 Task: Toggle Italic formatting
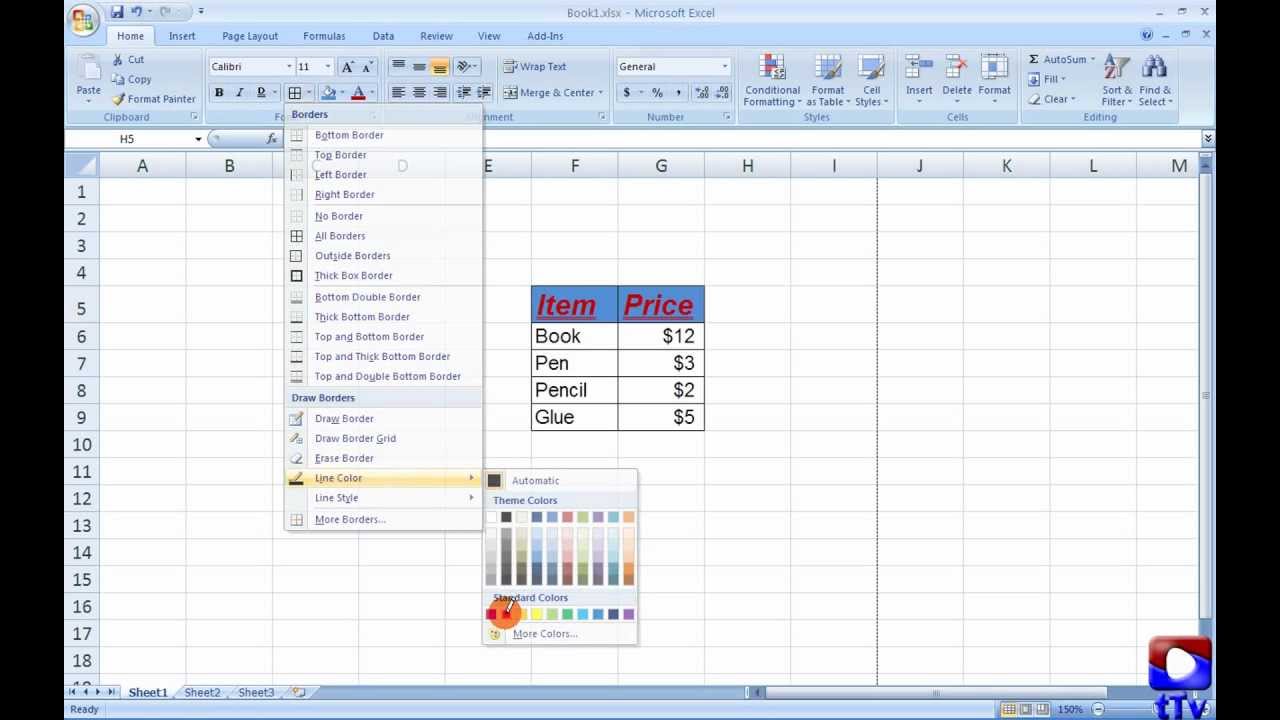point(239,93)
